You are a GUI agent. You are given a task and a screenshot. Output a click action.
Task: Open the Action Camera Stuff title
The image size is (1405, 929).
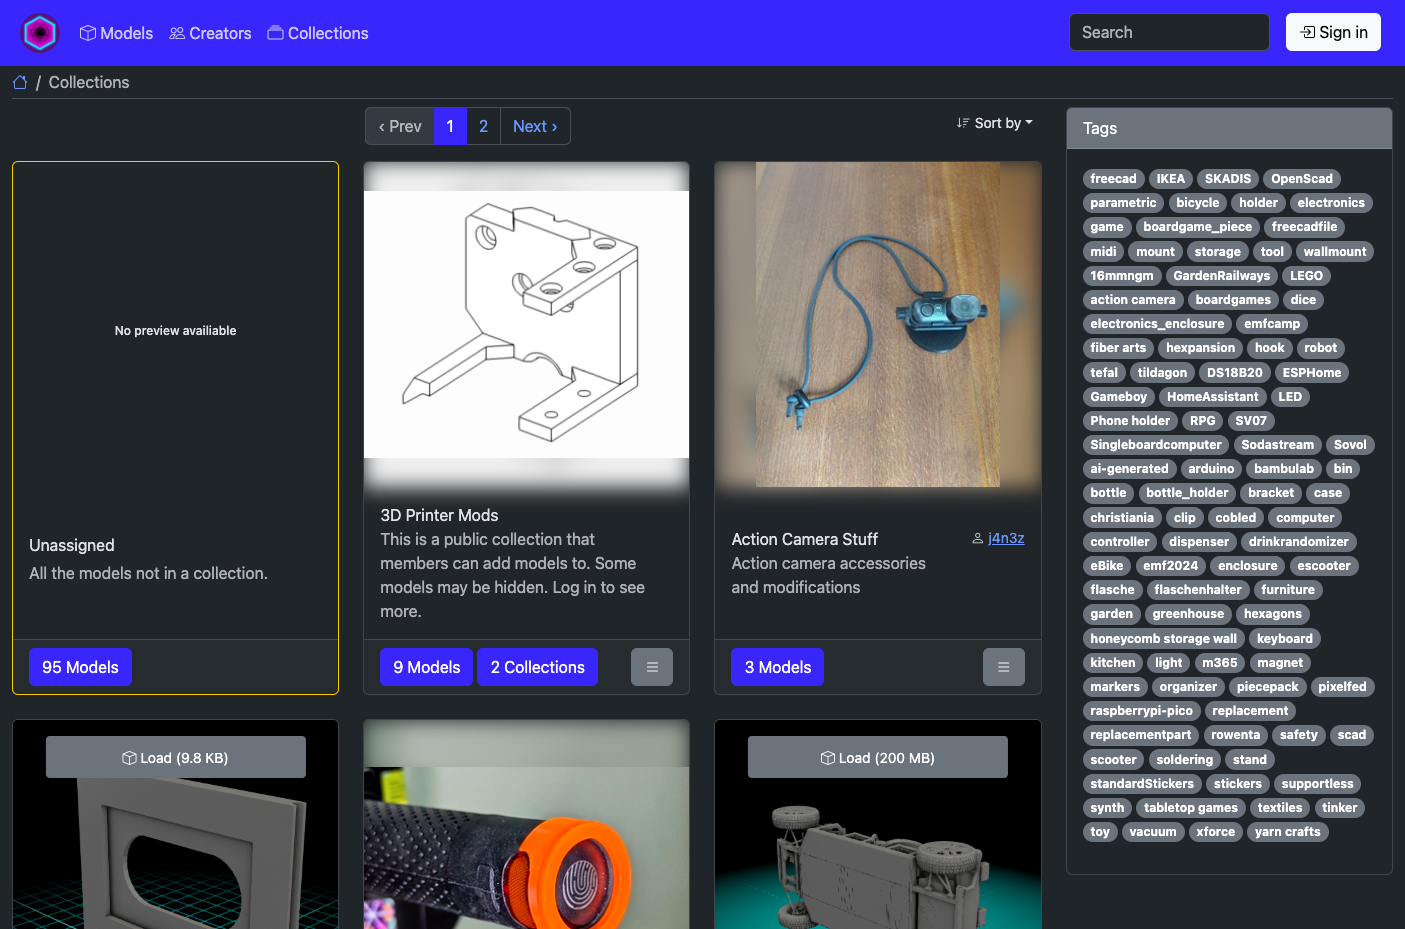click(x=805, y=539)
